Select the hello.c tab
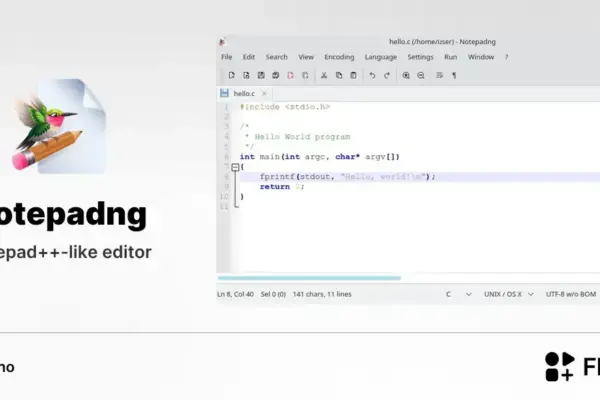The width and height of the screenshot is (600, 400). 244,93
